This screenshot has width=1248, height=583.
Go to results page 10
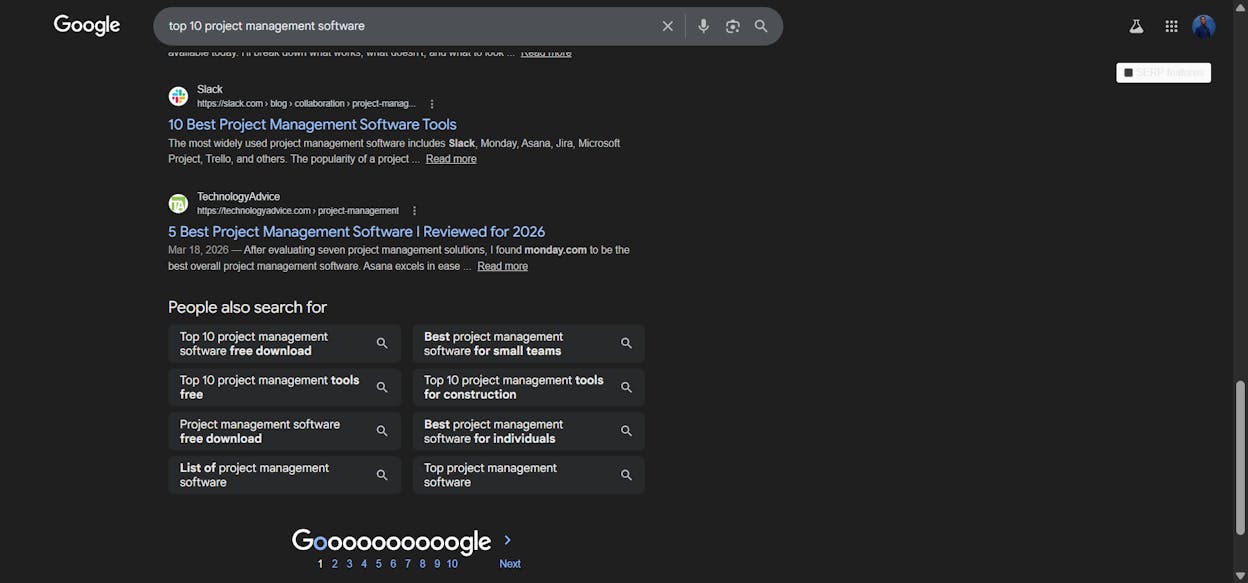click(452, 564)
